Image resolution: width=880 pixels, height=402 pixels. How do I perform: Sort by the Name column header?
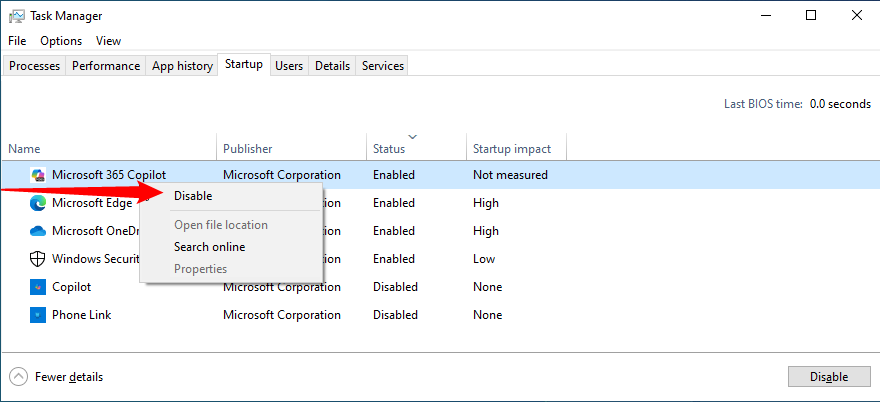[x=109, y=149]
